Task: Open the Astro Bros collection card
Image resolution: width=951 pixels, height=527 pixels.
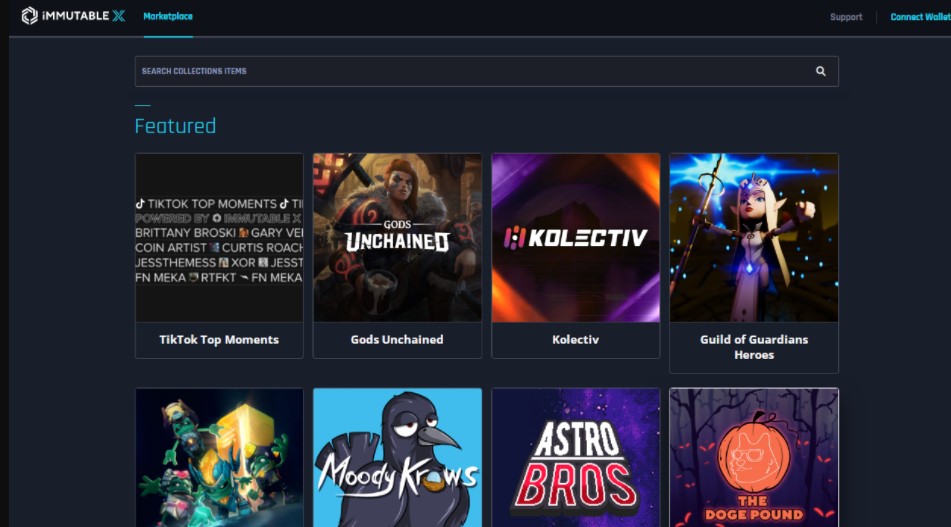Action: pos(576,458)
